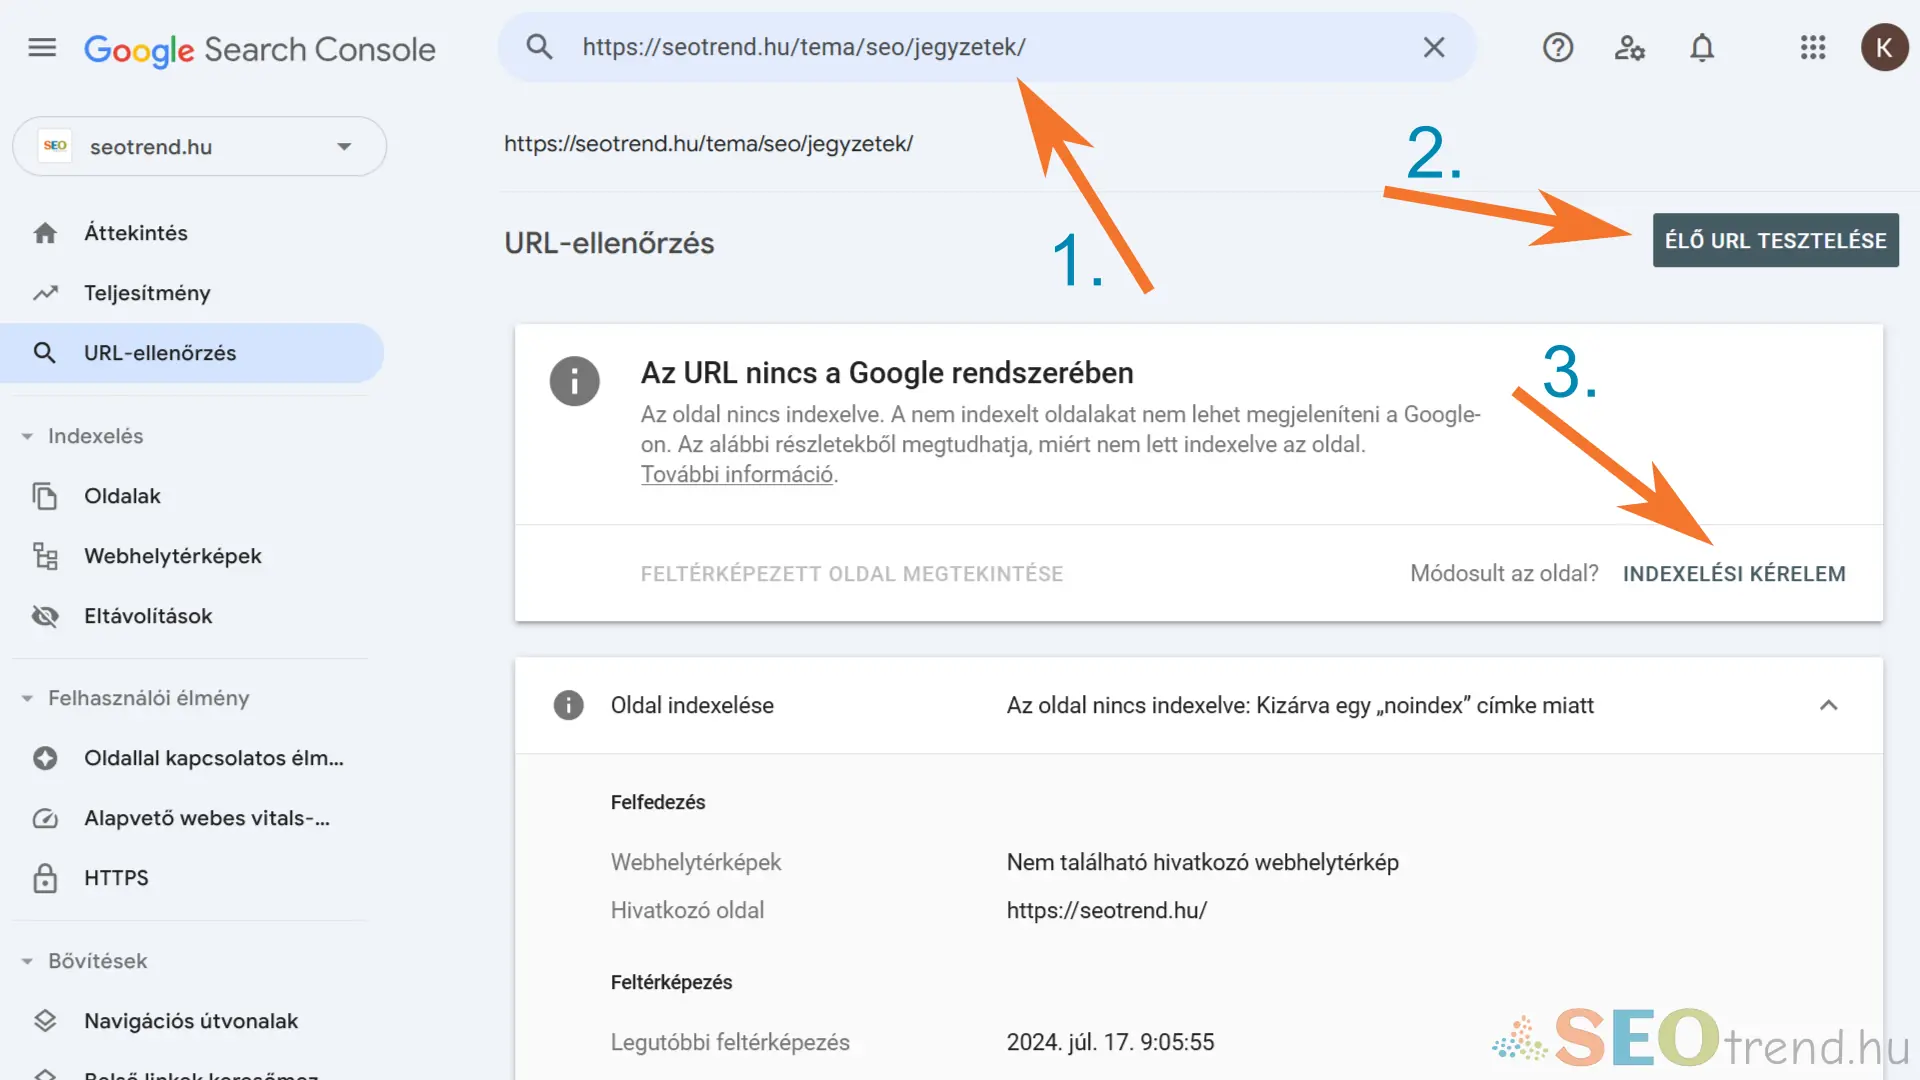Request indexing via INDEXELÉSI KÉRELEM
The height and width of the screenshot is (1080, 1920).
click(1734, 574)
